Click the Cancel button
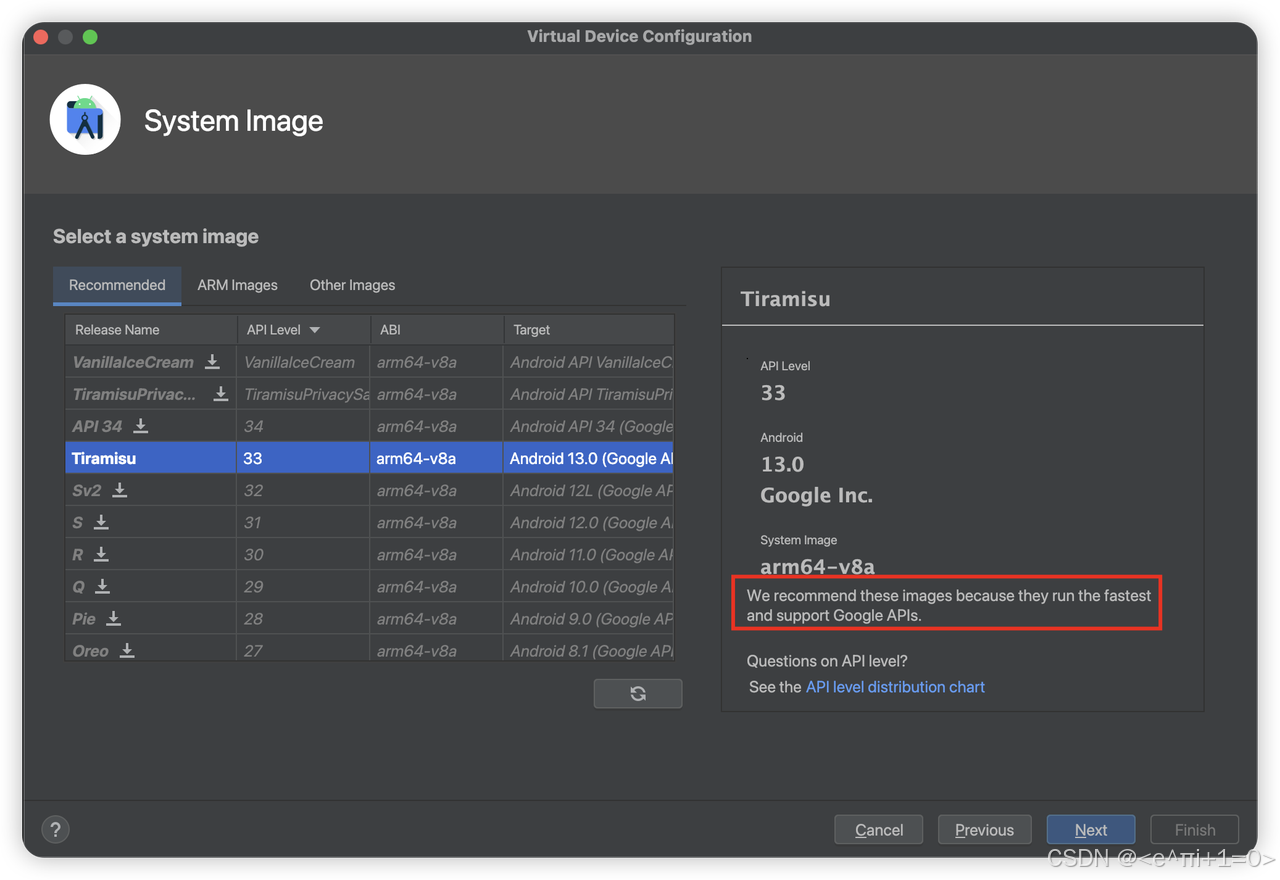Viewport: 1280px width, 880px height. [x=879, y=830]
